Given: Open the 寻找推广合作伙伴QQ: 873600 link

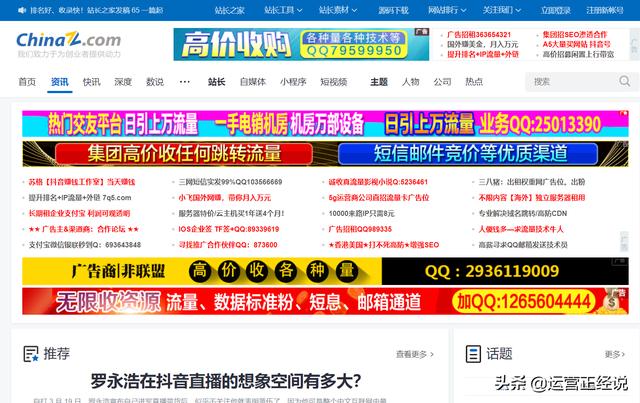Looking at the screenshot, I should pyautogui.click(x=228, y=245).
